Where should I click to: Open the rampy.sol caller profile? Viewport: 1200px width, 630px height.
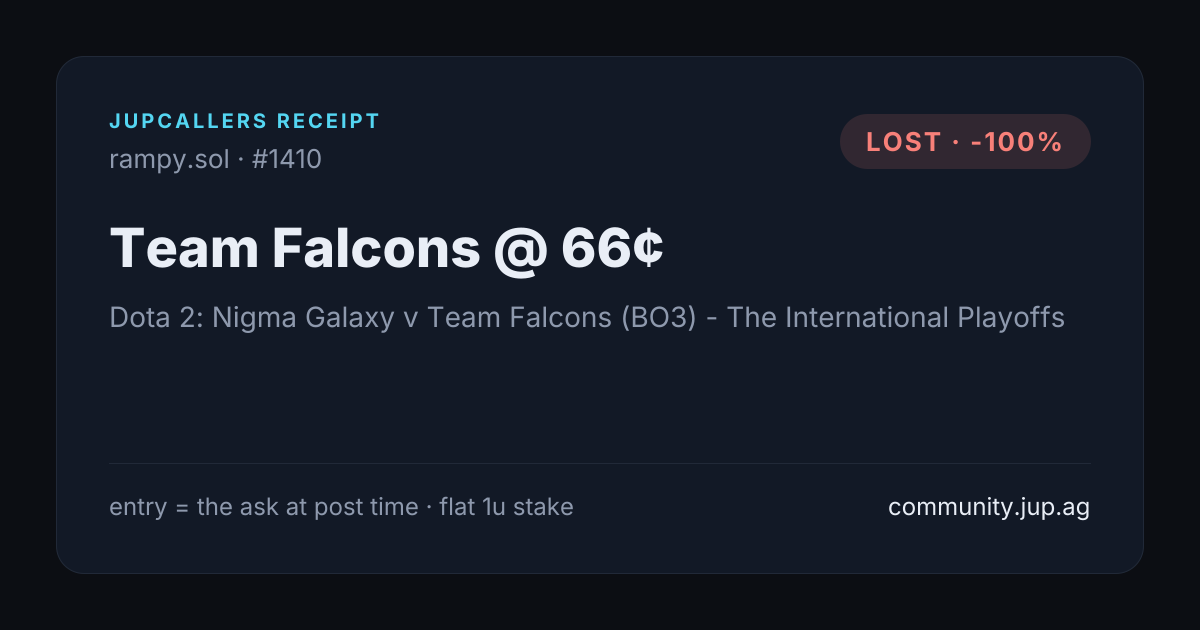point(169,159)
